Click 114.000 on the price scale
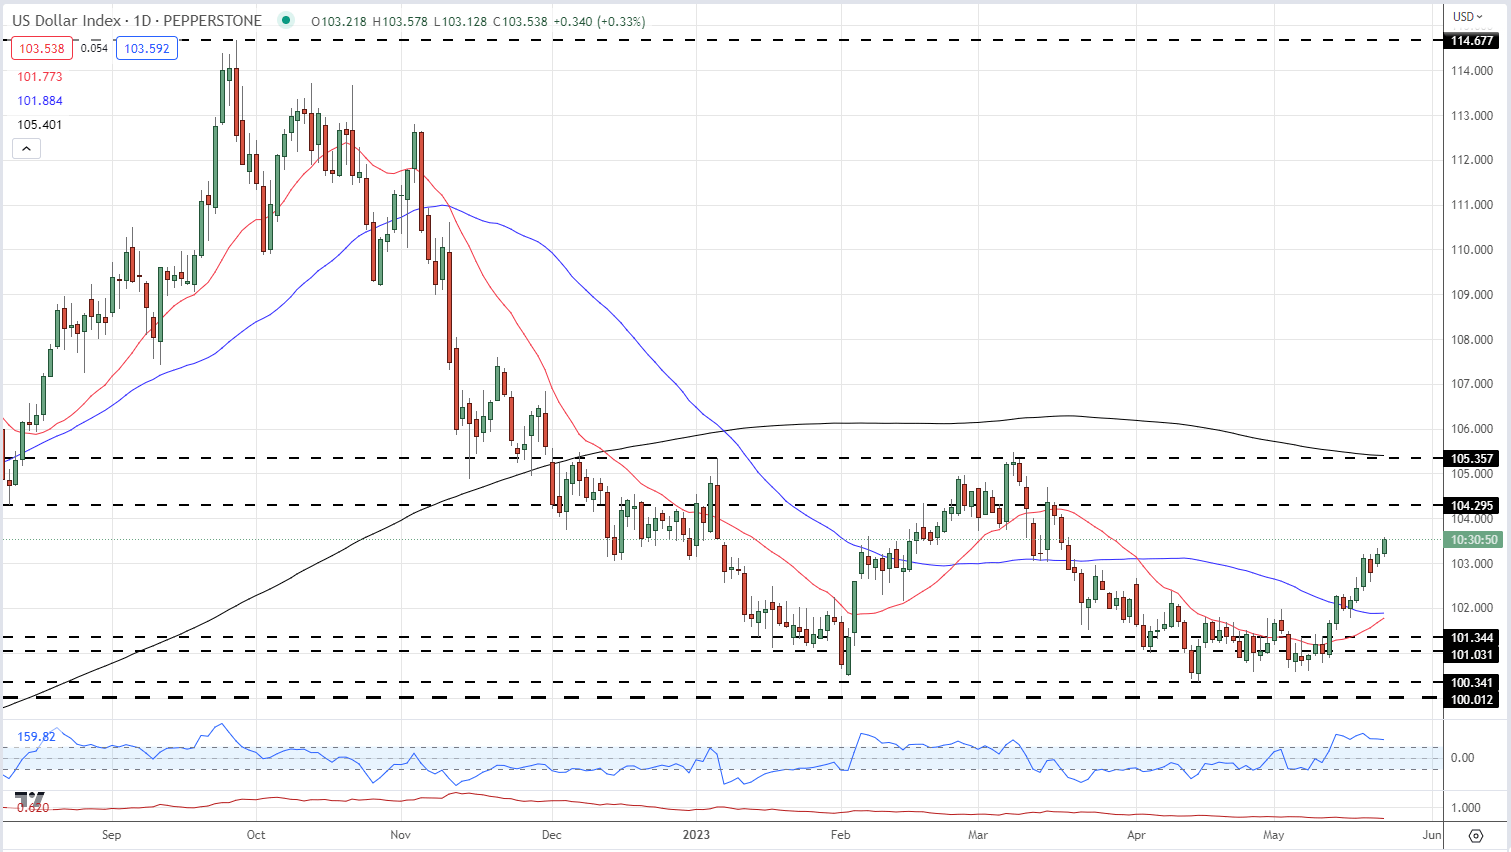 pyautogui.click(x=1472, y=71)
